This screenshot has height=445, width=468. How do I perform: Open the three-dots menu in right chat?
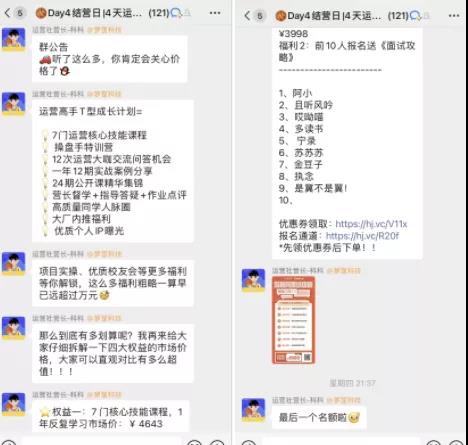[x=454, y=16]
